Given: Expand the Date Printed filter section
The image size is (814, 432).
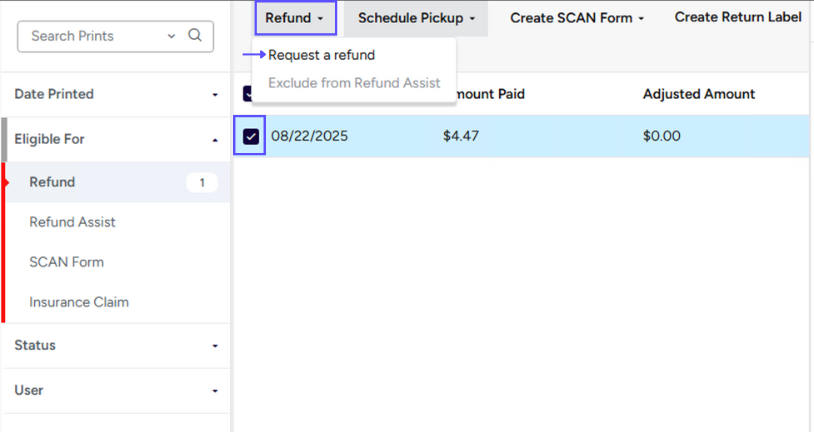Looking at the screenshot, I should [x=116, y=94].
